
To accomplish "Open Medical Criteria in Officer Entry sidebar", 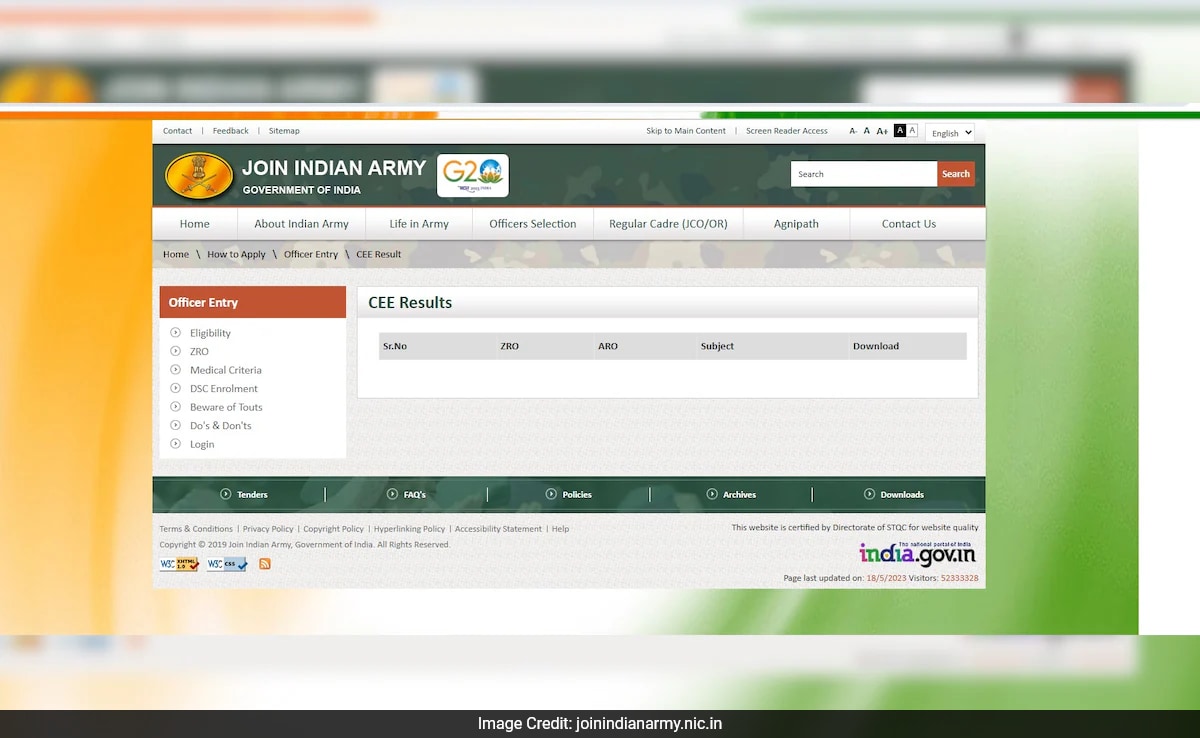I will (x=226, y=370).
